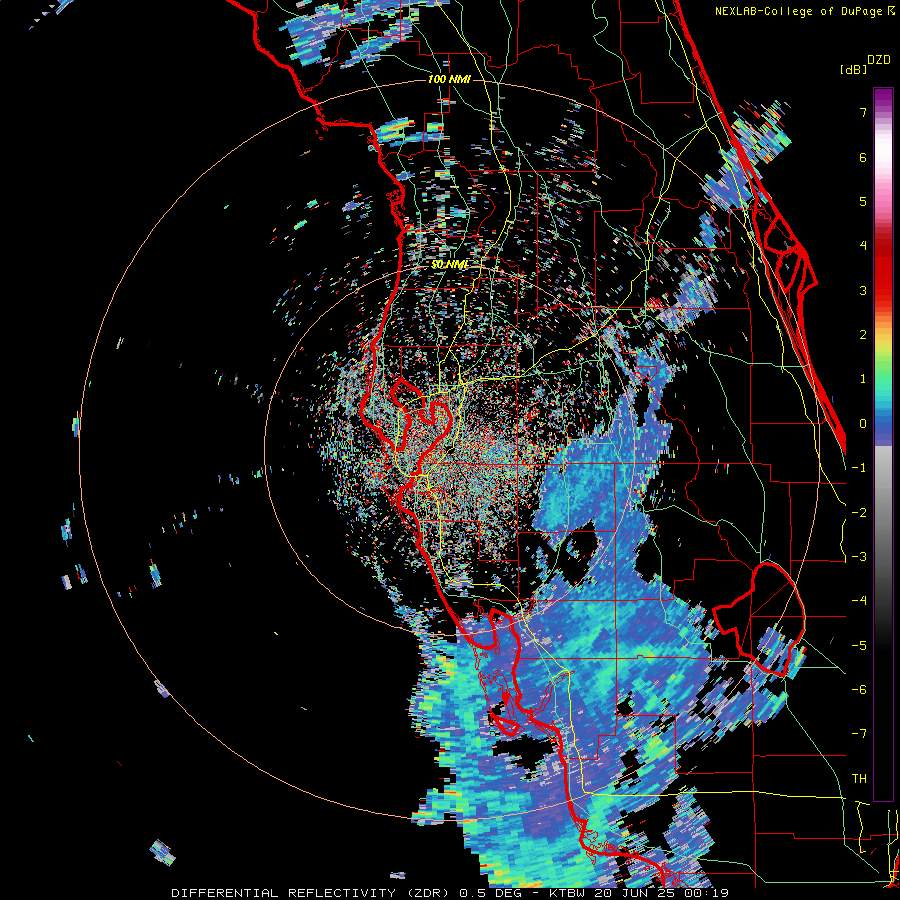This screenshot has width=900, height=900.
Task: Select the 2 tick label on color scale
Action: [863, 335]
